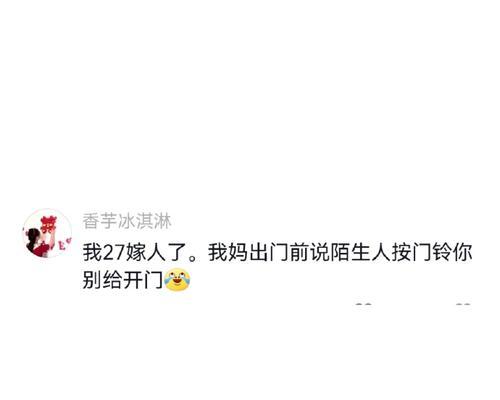500x400 pixels.
Task: Click the red 囍 symbol inside the avatar
Action: [x=49, y=224]
